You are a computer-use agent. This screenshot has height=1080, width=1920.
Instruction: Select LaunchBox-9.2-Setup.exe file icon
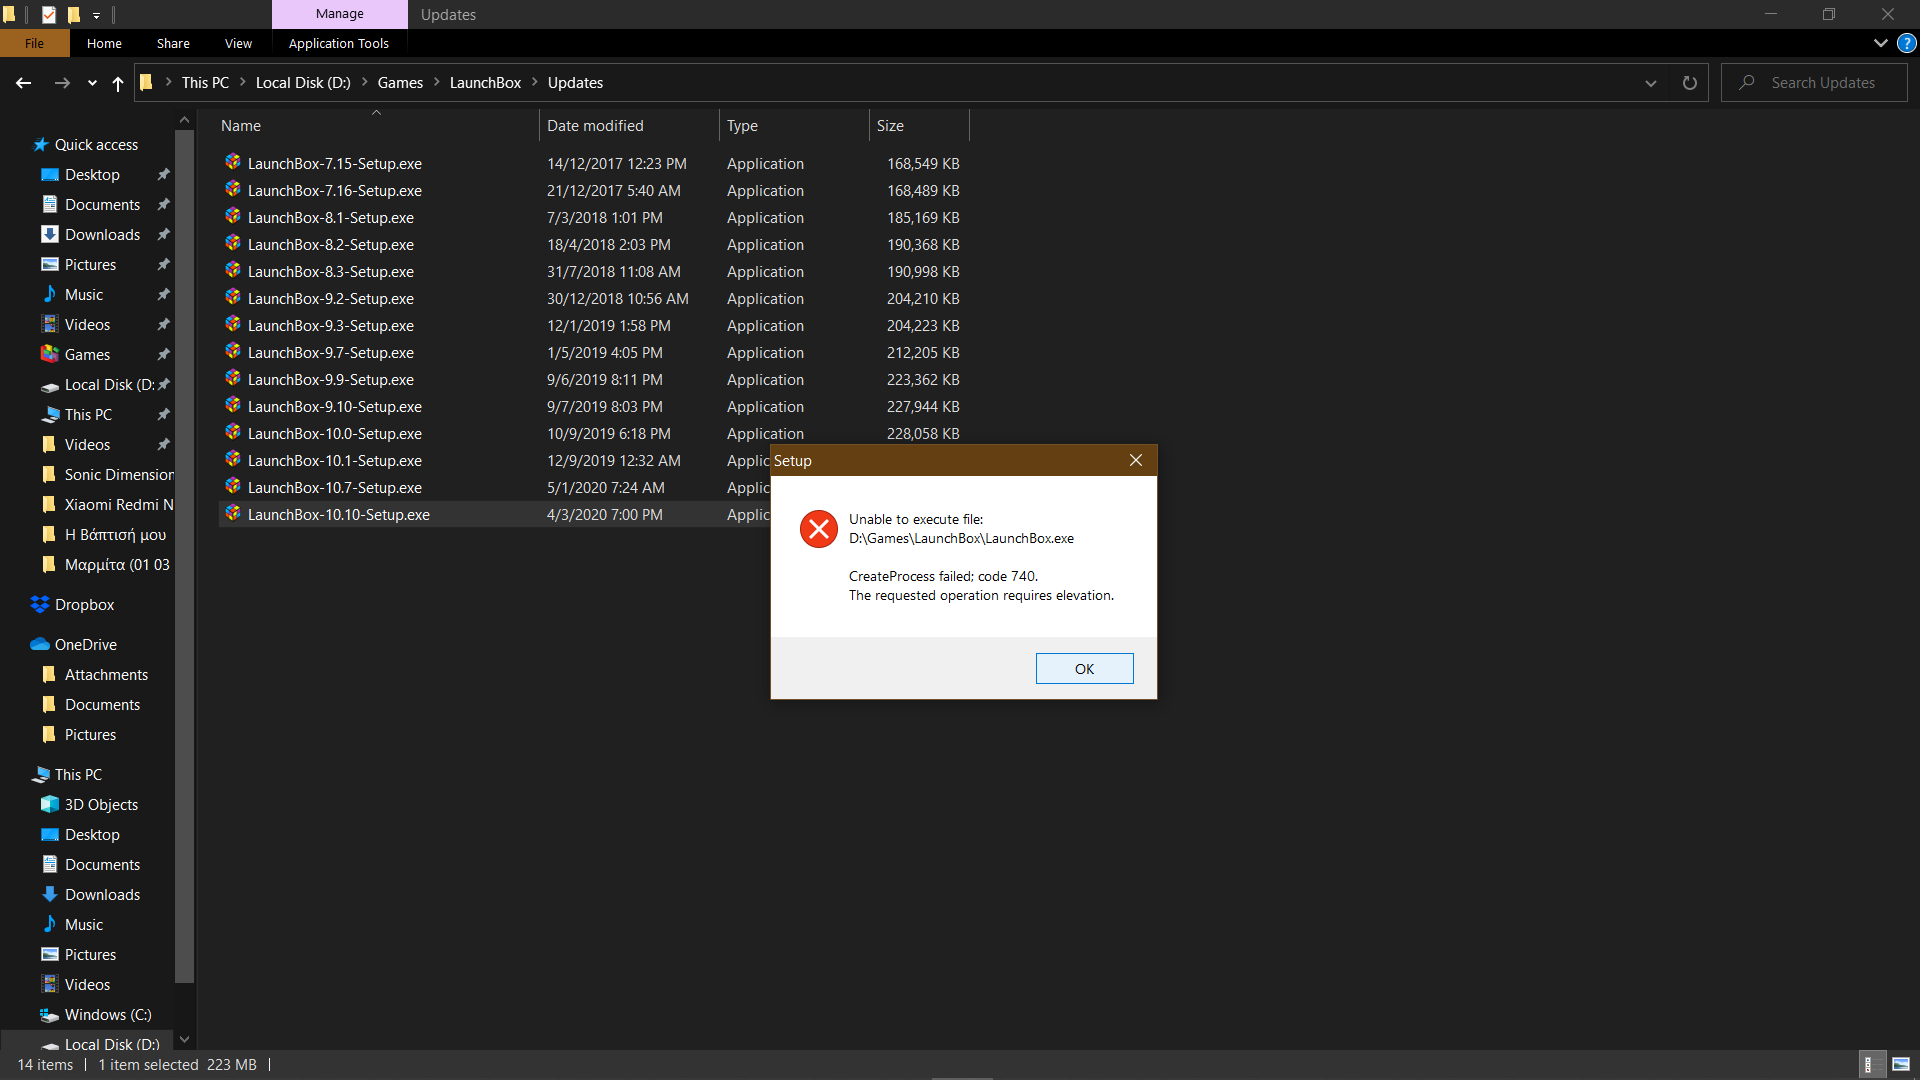point(233,297)
